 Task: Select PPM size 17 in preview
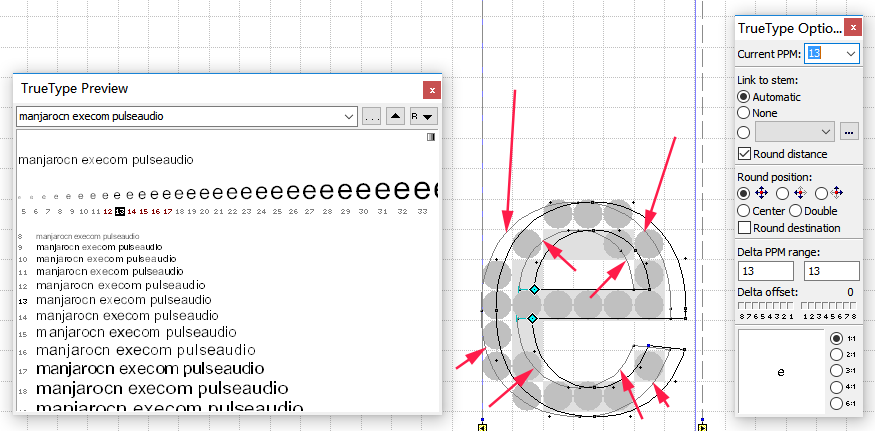point(168,212)
